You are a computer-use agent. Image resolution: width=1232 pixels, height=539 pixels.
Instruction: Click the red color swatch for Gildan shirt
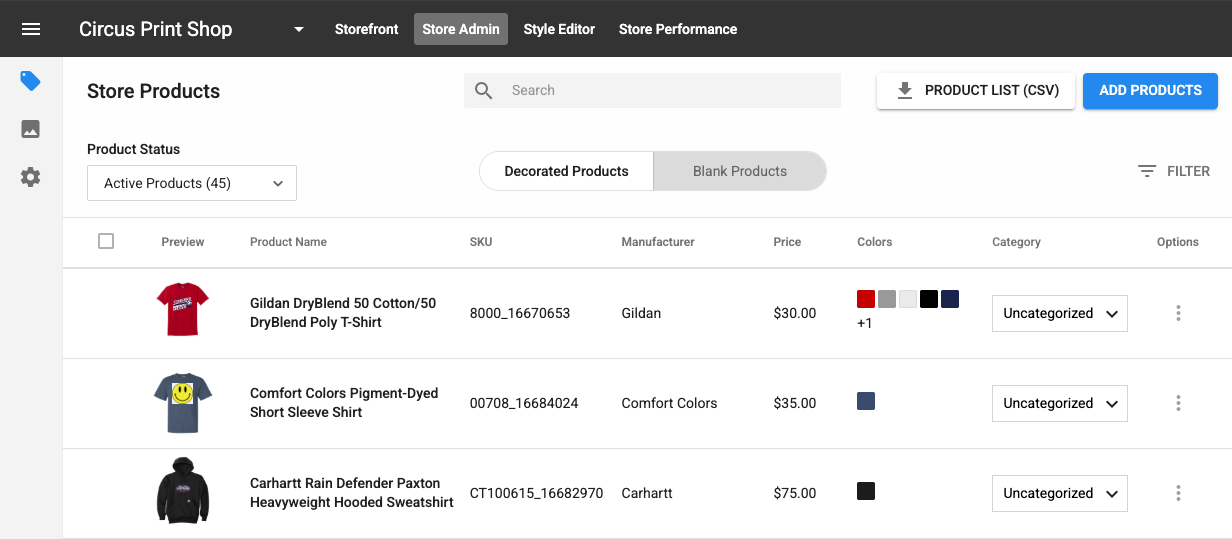866,299
